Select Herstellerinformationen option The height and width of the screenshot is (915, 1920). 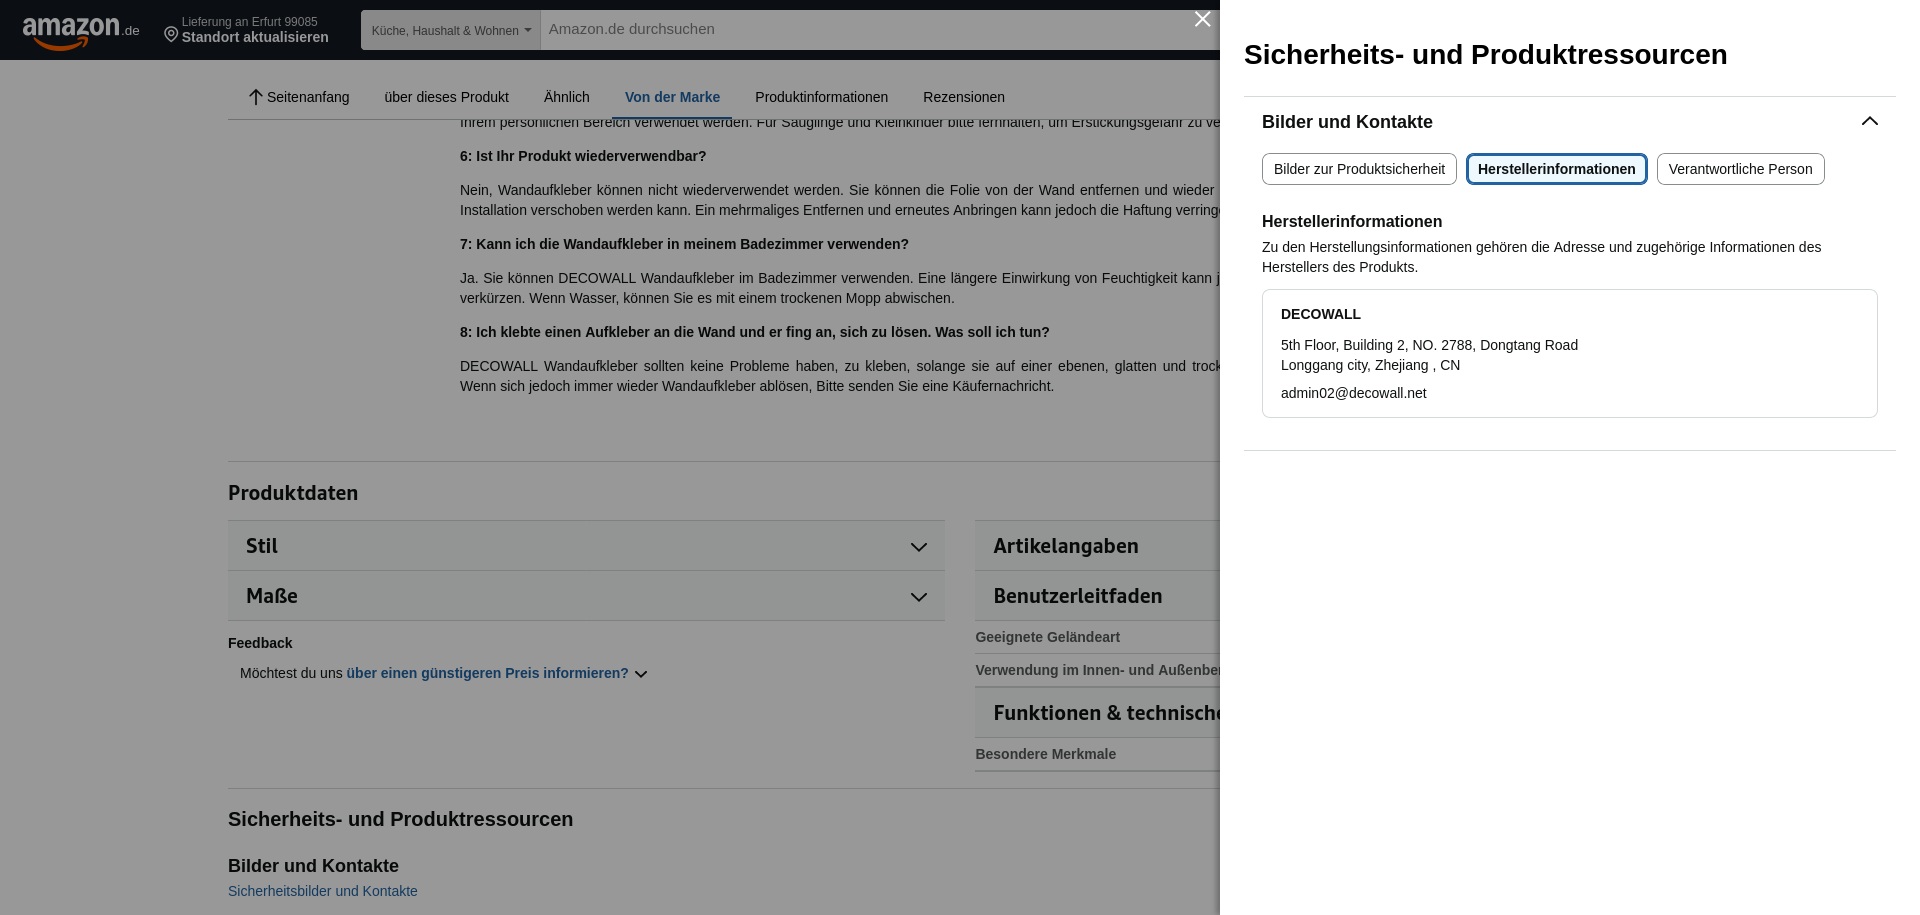1556,169
